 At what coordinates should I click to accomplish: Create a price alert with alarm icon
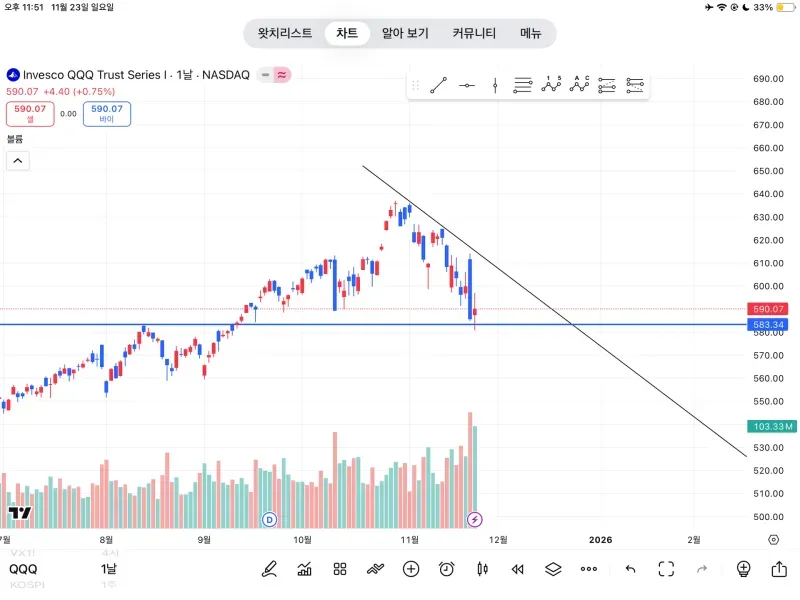pos(446,569)
